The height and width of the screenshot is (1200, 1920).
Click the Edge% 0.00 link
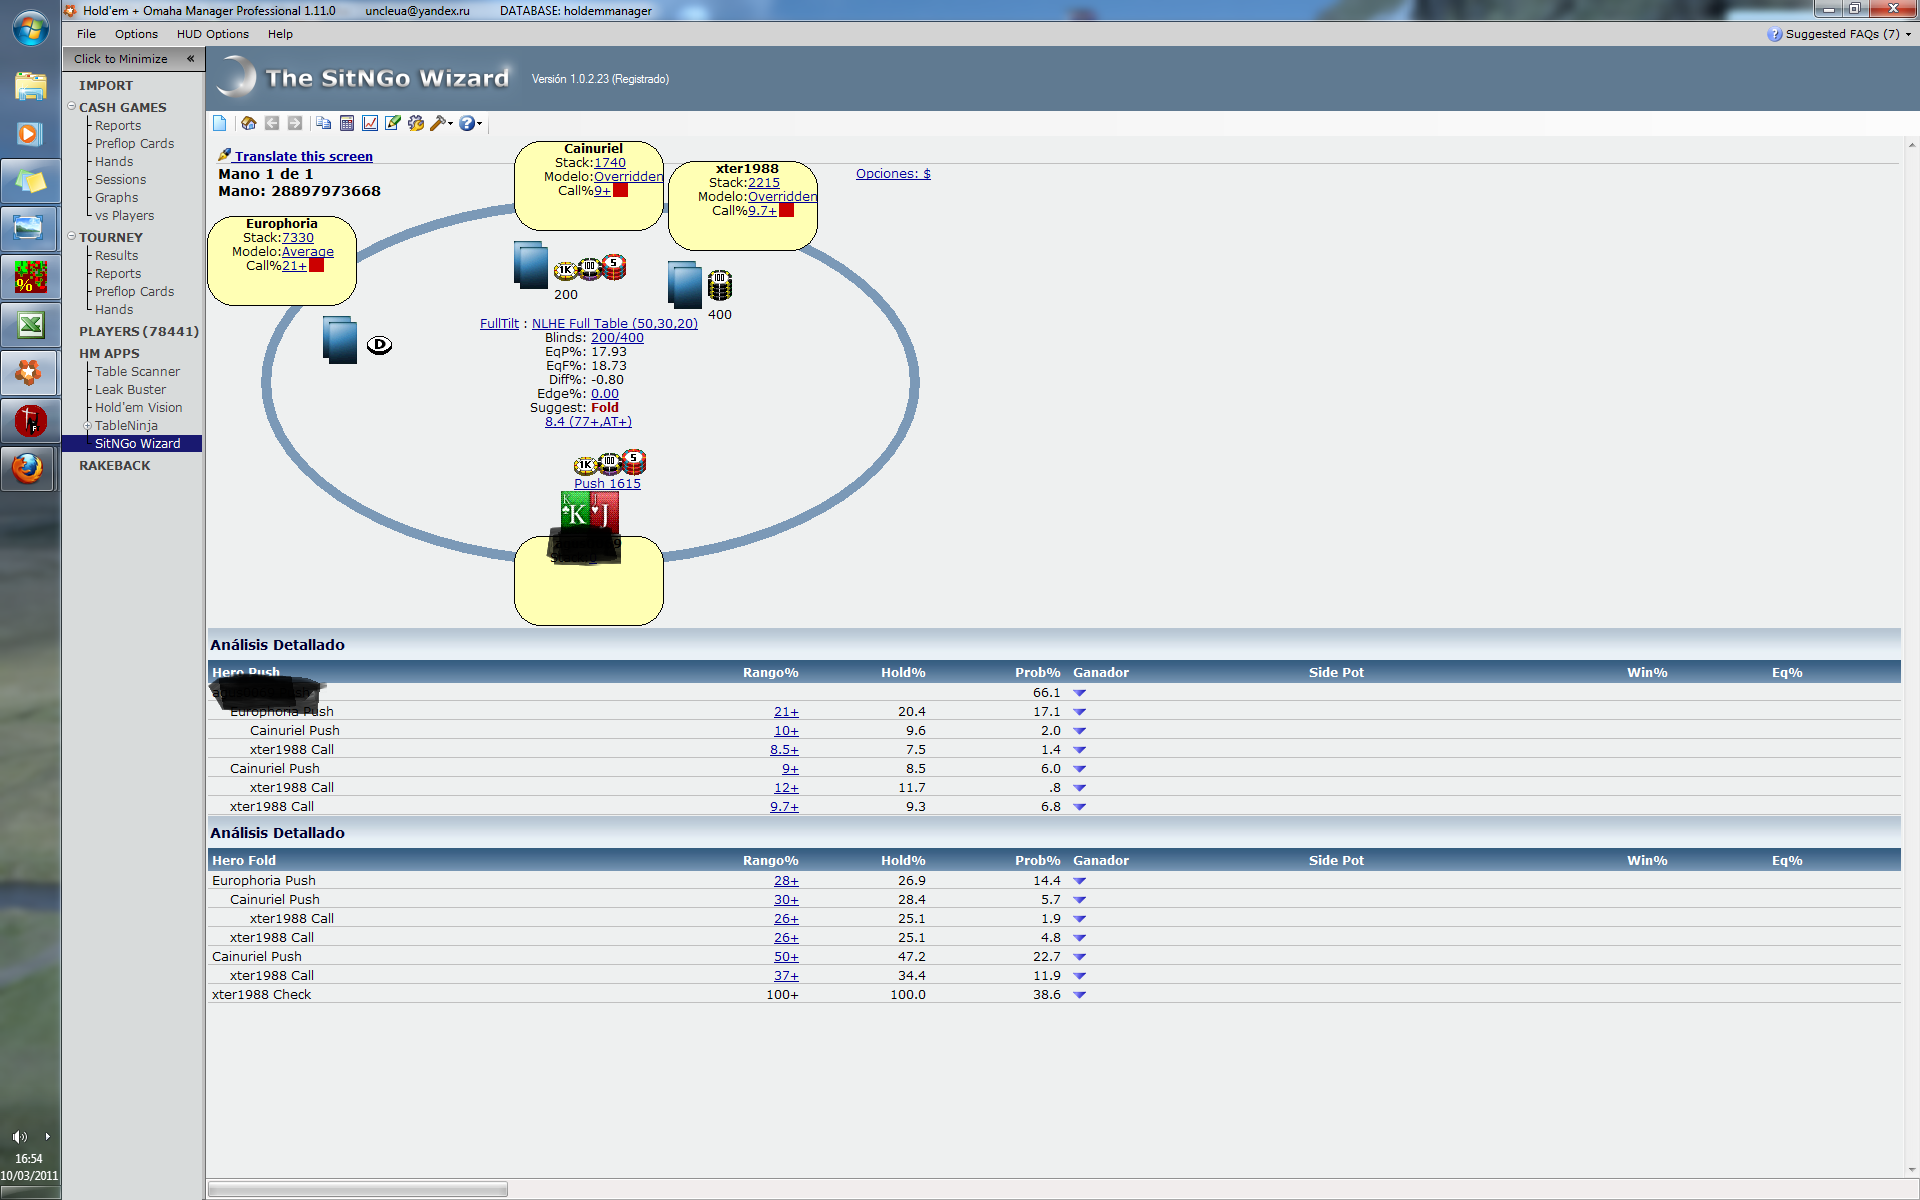tap(605, 393)
